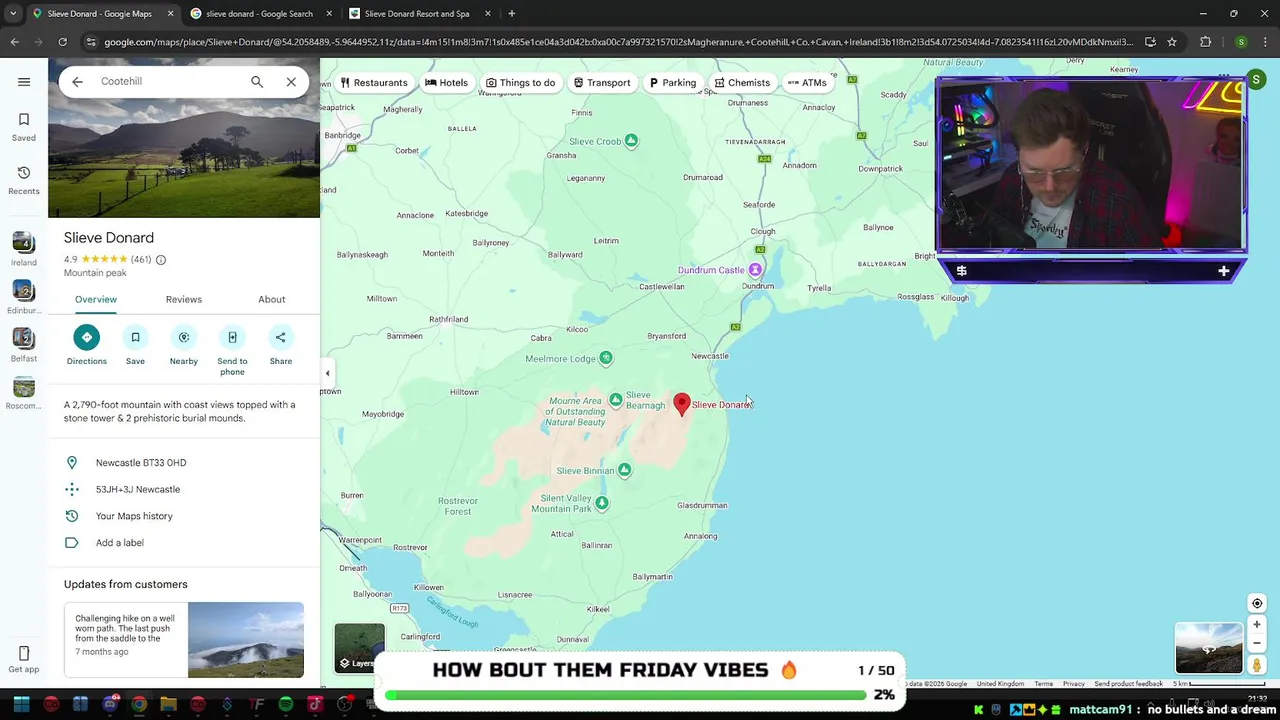Image resolution: width=1280 pixels, height=720 pixels.
Task: Collapse the side panel arrow
Action: pyautogui.click(x=327, y=373)
